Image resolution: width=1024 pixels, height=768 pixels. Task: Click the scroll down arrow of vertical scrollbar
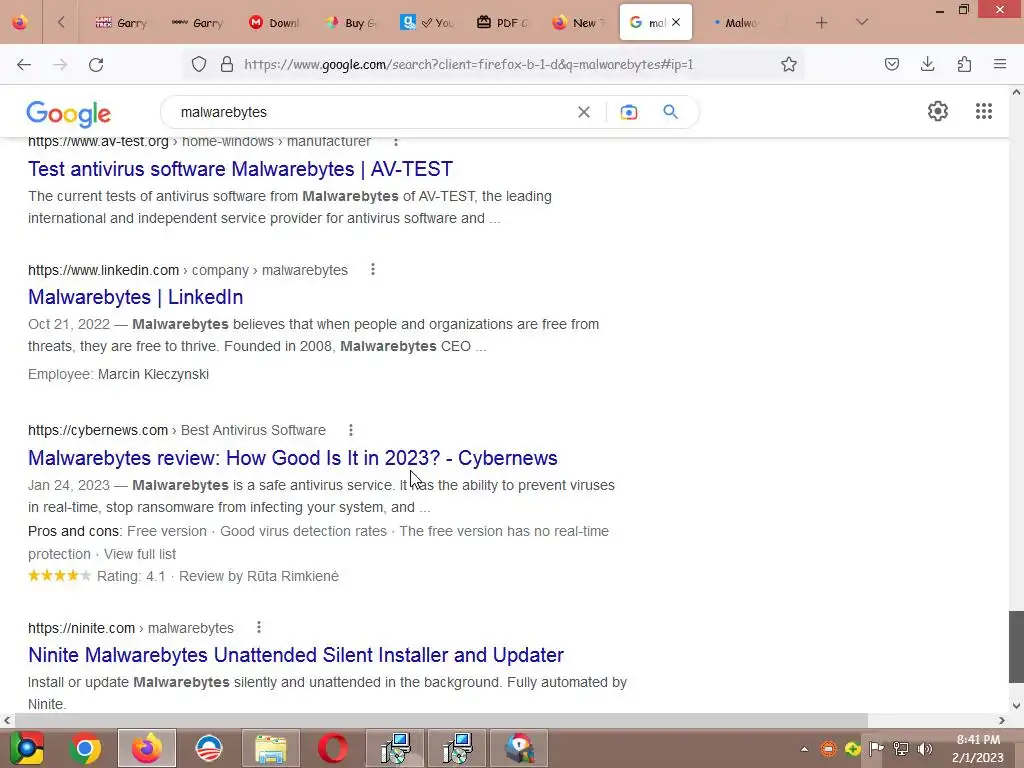[x=1016, y=705]
